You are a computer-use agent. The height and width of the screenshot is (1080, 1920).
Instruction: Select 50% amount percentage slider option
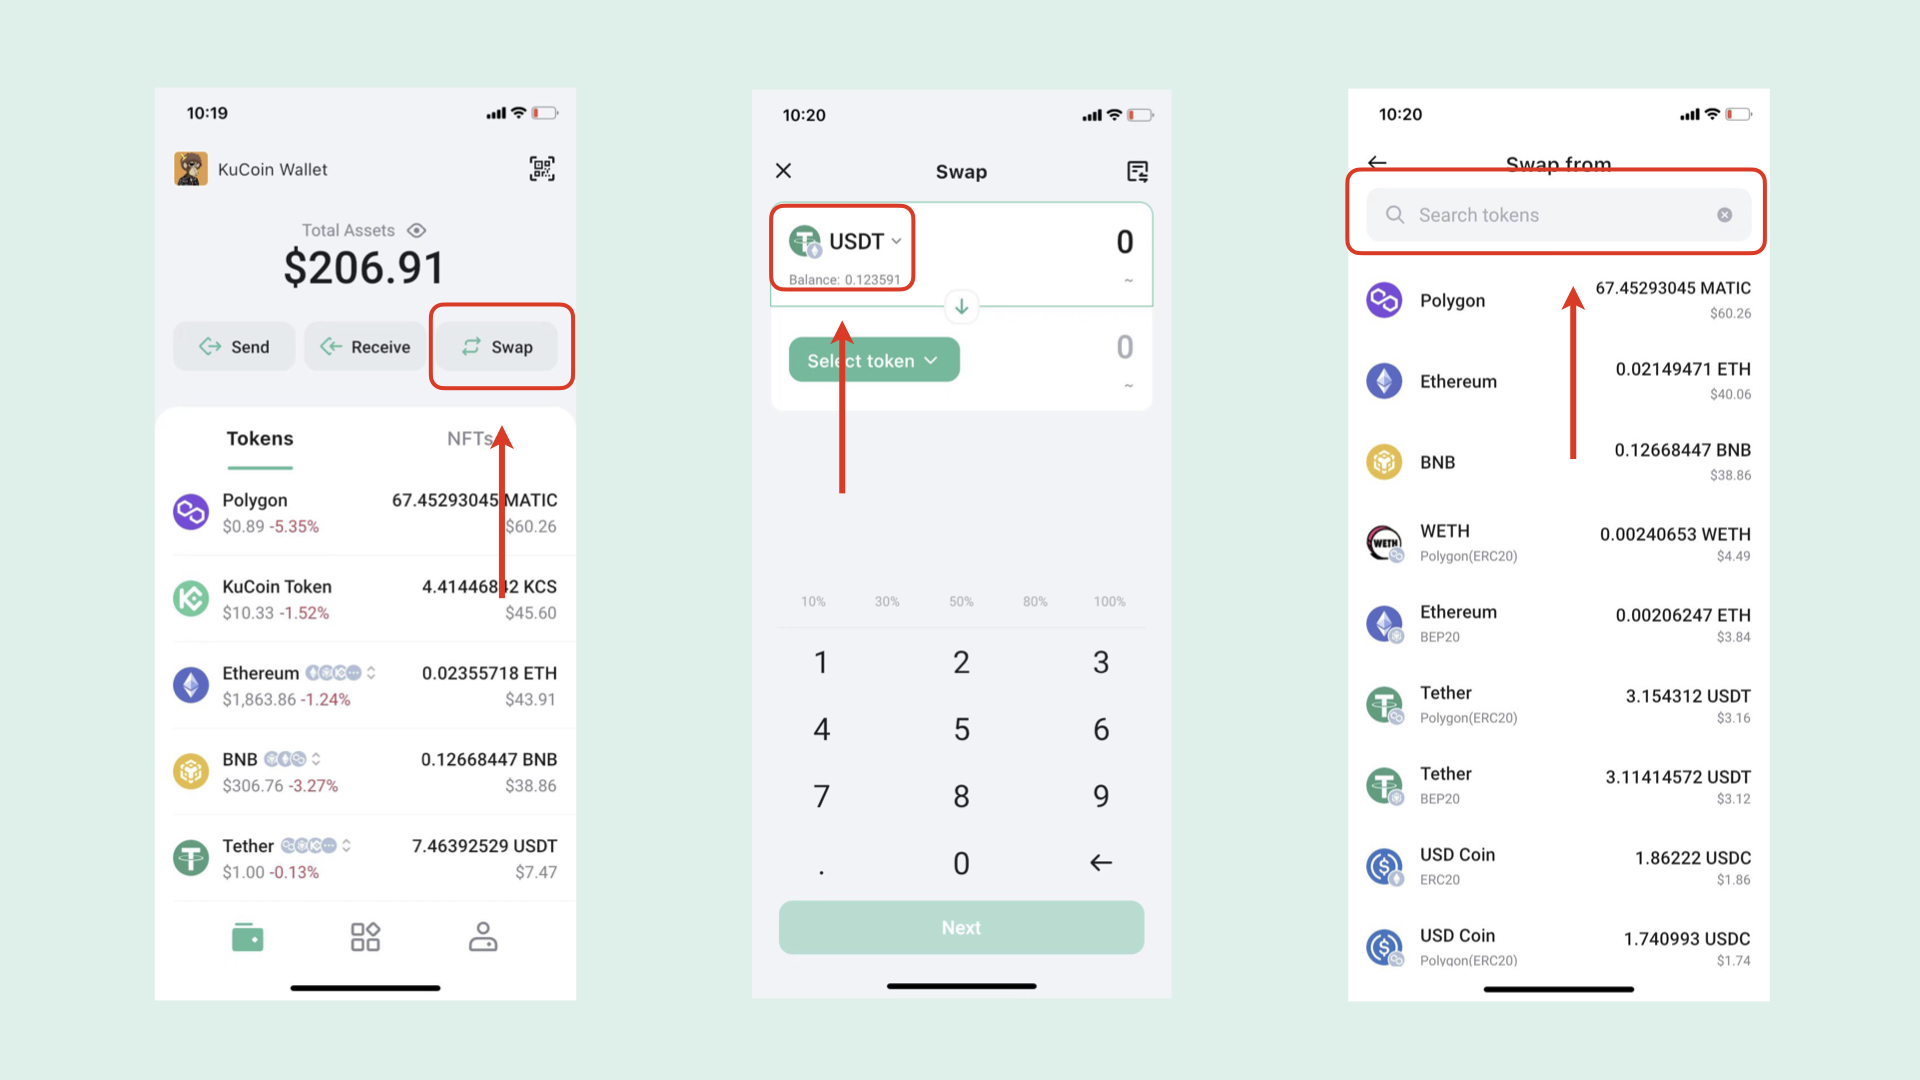(x=959, y=600)
